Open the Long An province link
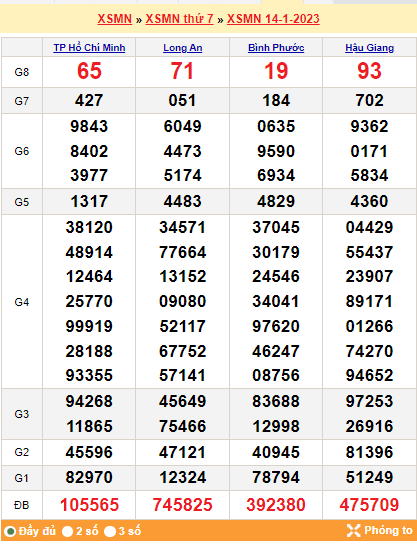The image size is (417, 544). (182, 48)
